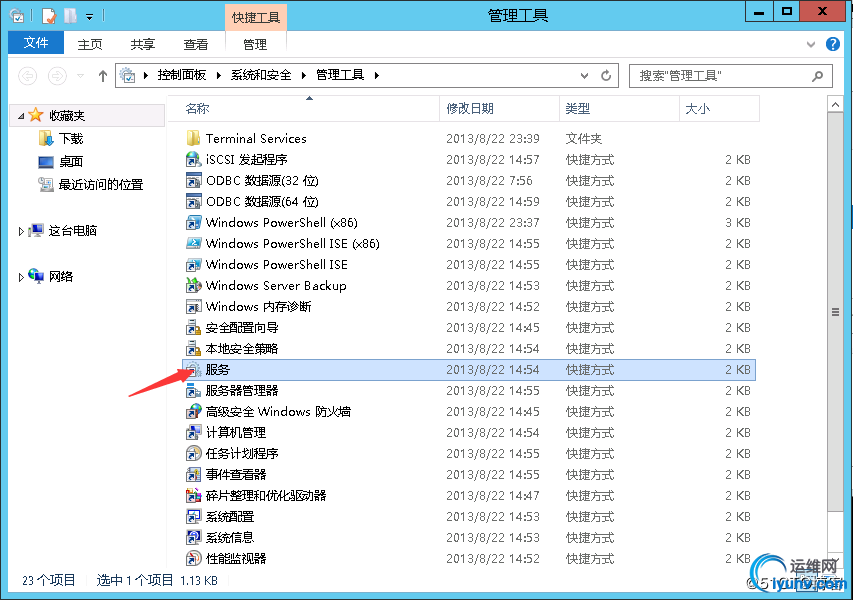Select the 计算机管理 icon

click(x=193, y=432)
